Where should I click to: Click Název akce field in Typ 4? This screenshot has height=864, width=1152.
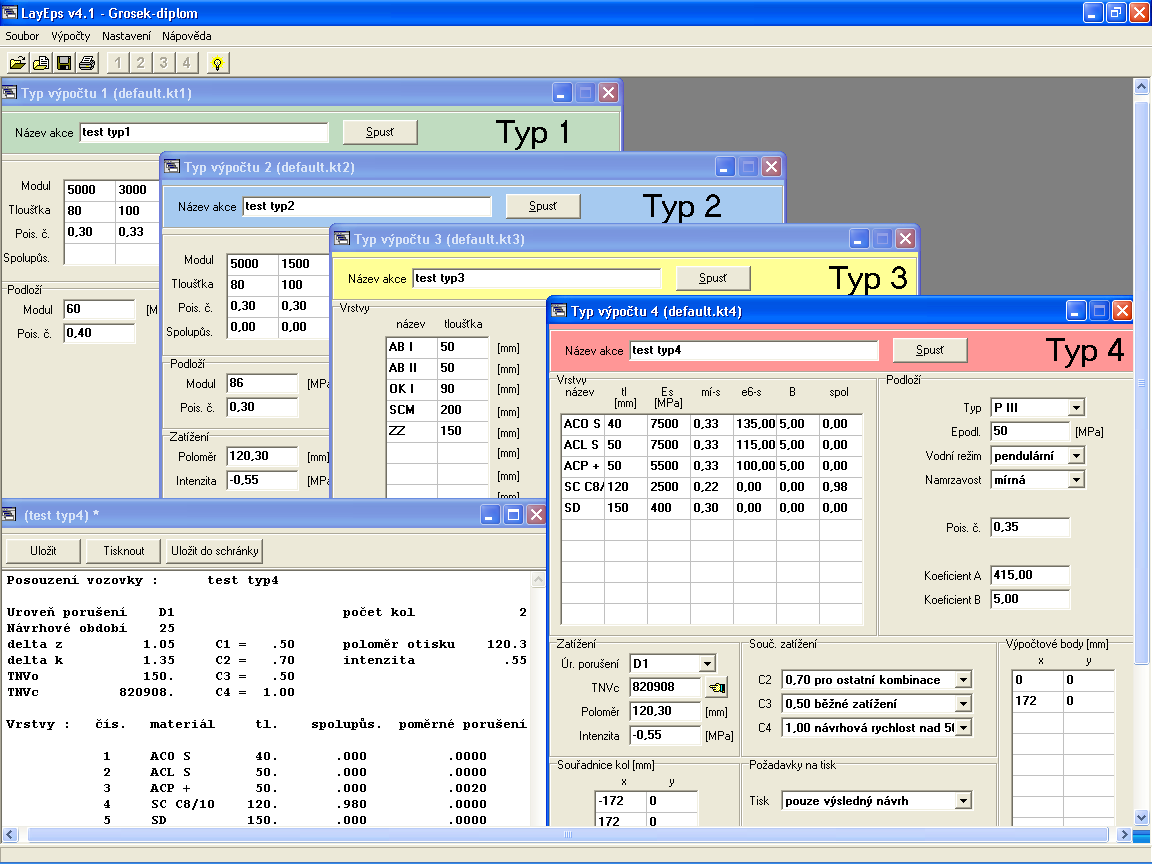pyautogui.click(x=754, y=350)
